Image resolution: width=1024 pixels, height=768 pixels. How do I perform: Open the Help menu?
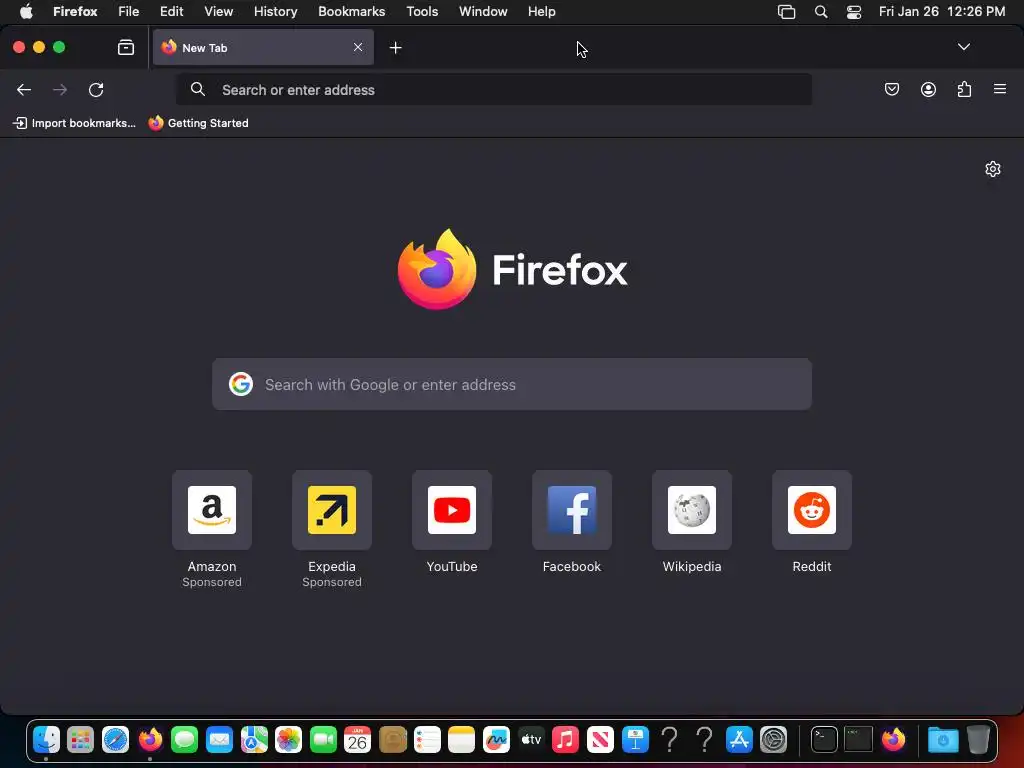click(541, 12)
